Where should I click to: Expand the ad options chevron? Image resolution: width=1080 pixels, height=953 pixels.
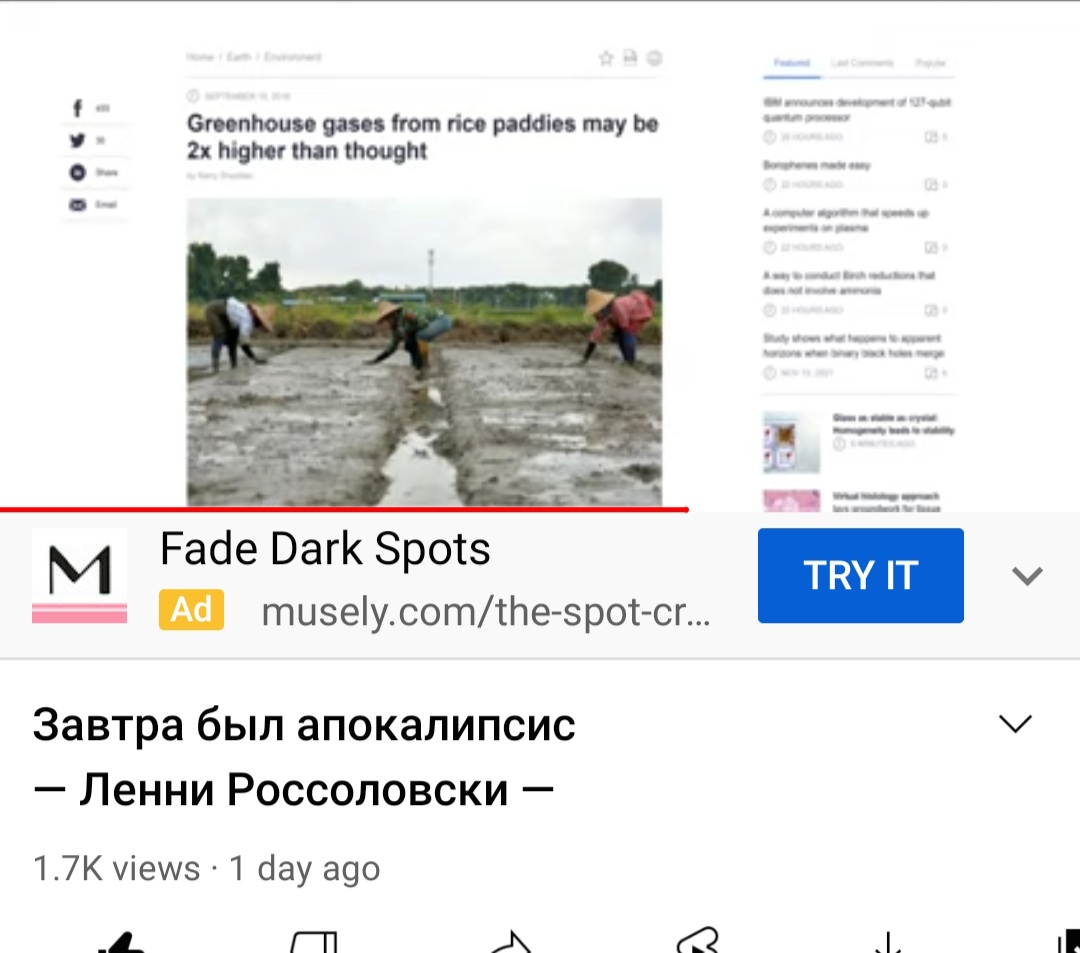pos(1027,576)
